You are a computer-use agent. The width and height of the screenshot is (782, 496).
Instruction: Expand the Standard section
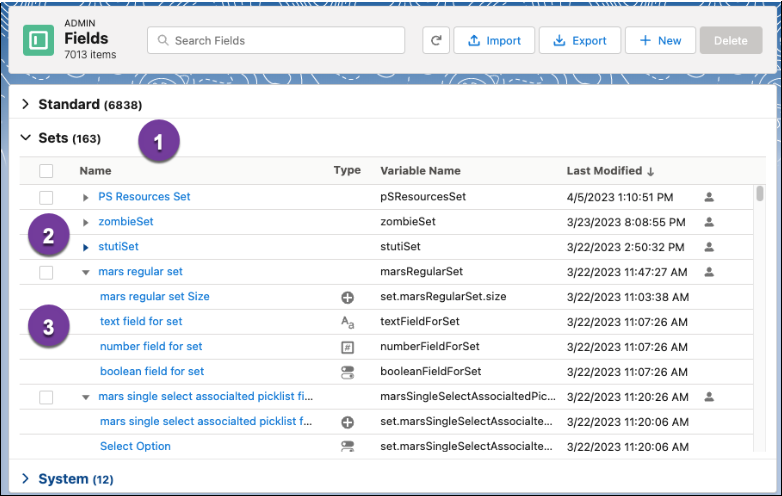(25, 104)
